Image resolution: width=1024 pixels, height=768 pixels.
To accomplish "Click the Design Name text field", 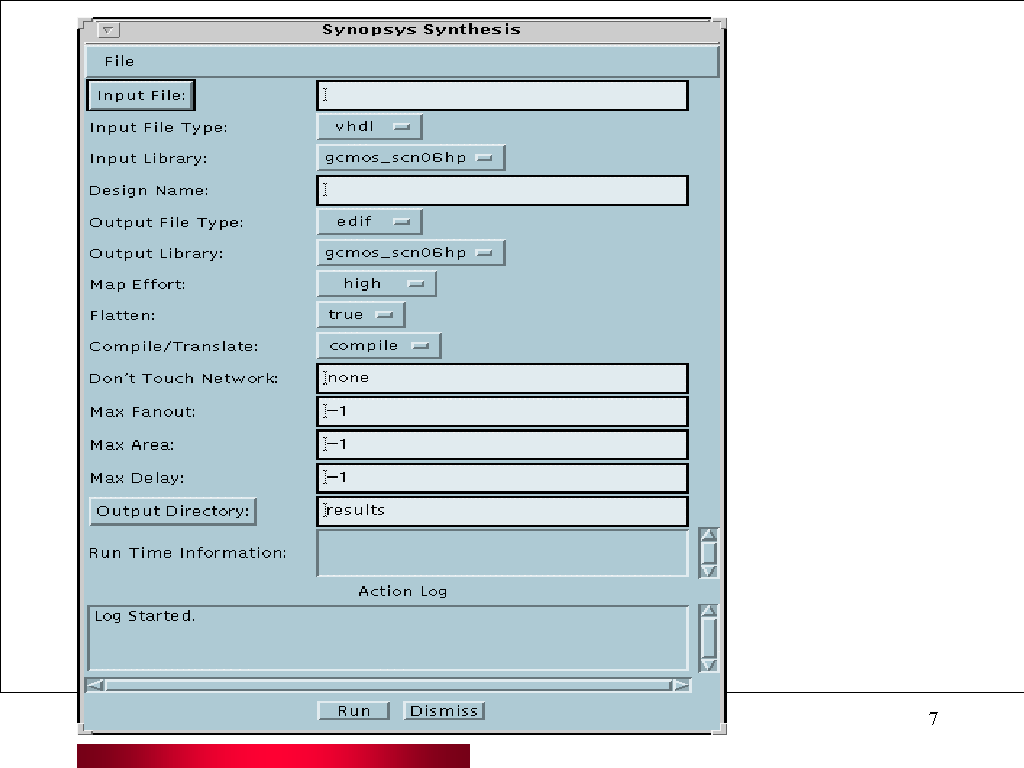I will click(502, 190).
